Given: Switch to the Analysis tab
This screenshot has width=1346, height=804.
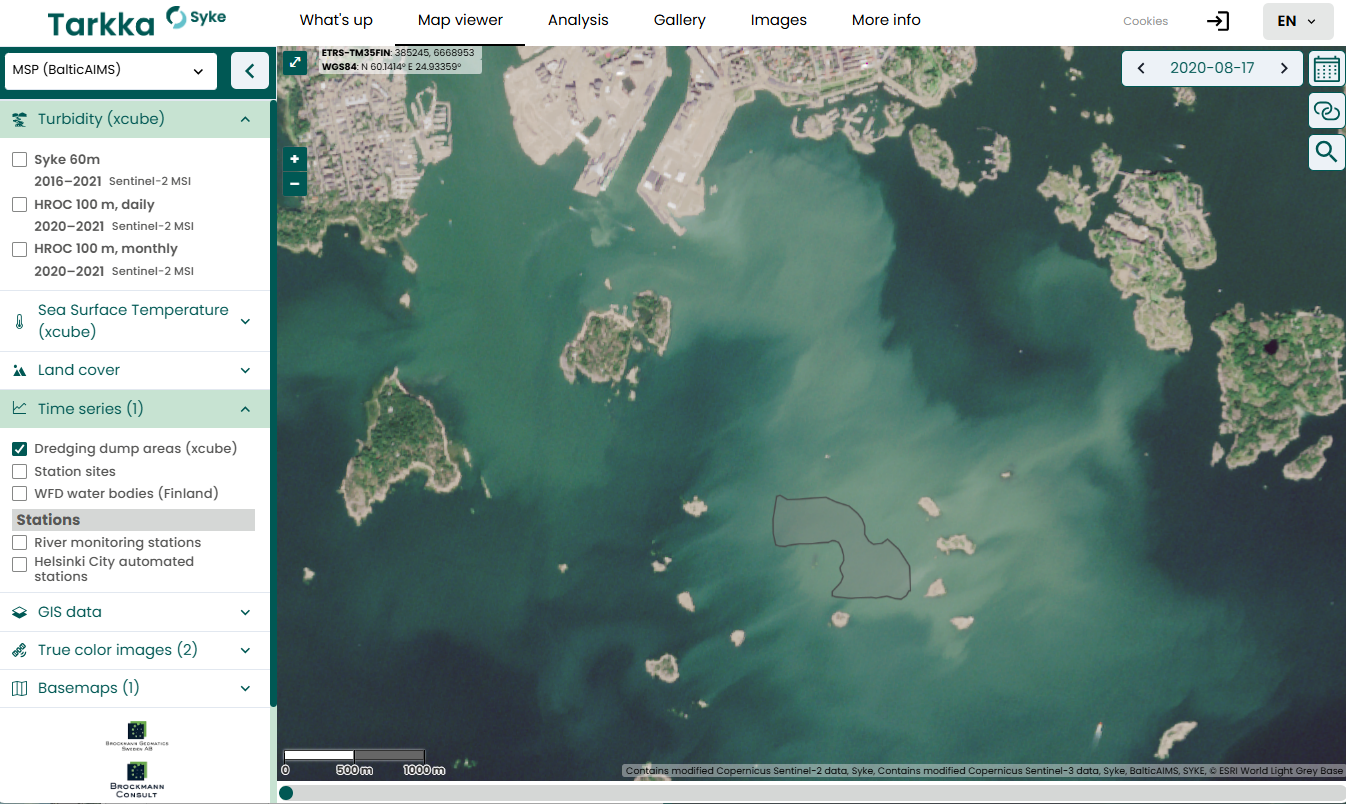Looking at the screenshot, I should (578, 20).
